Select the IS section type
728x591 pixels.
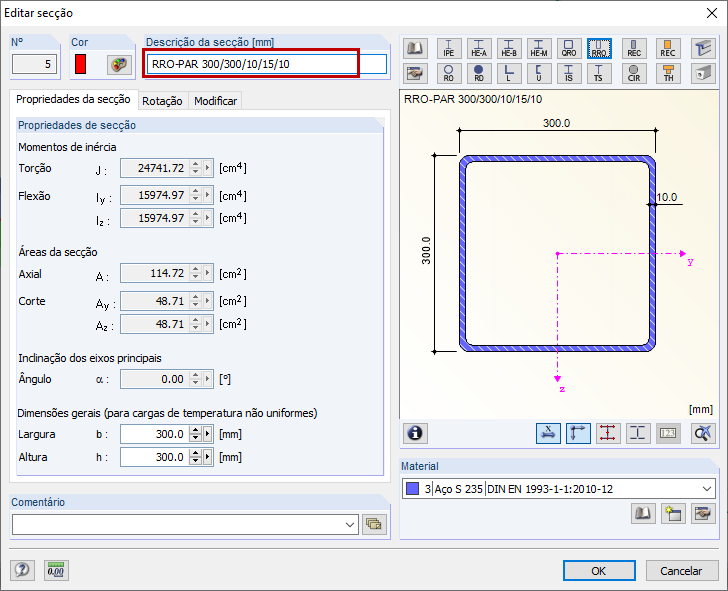(x=569, y=73)
